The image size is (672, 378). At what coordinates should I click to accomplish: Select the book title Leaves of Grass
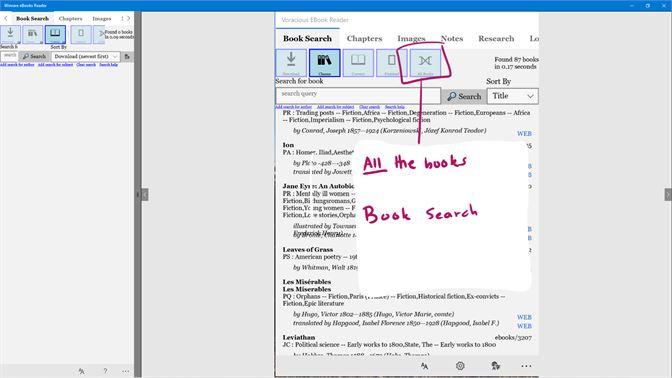[308, 249]
